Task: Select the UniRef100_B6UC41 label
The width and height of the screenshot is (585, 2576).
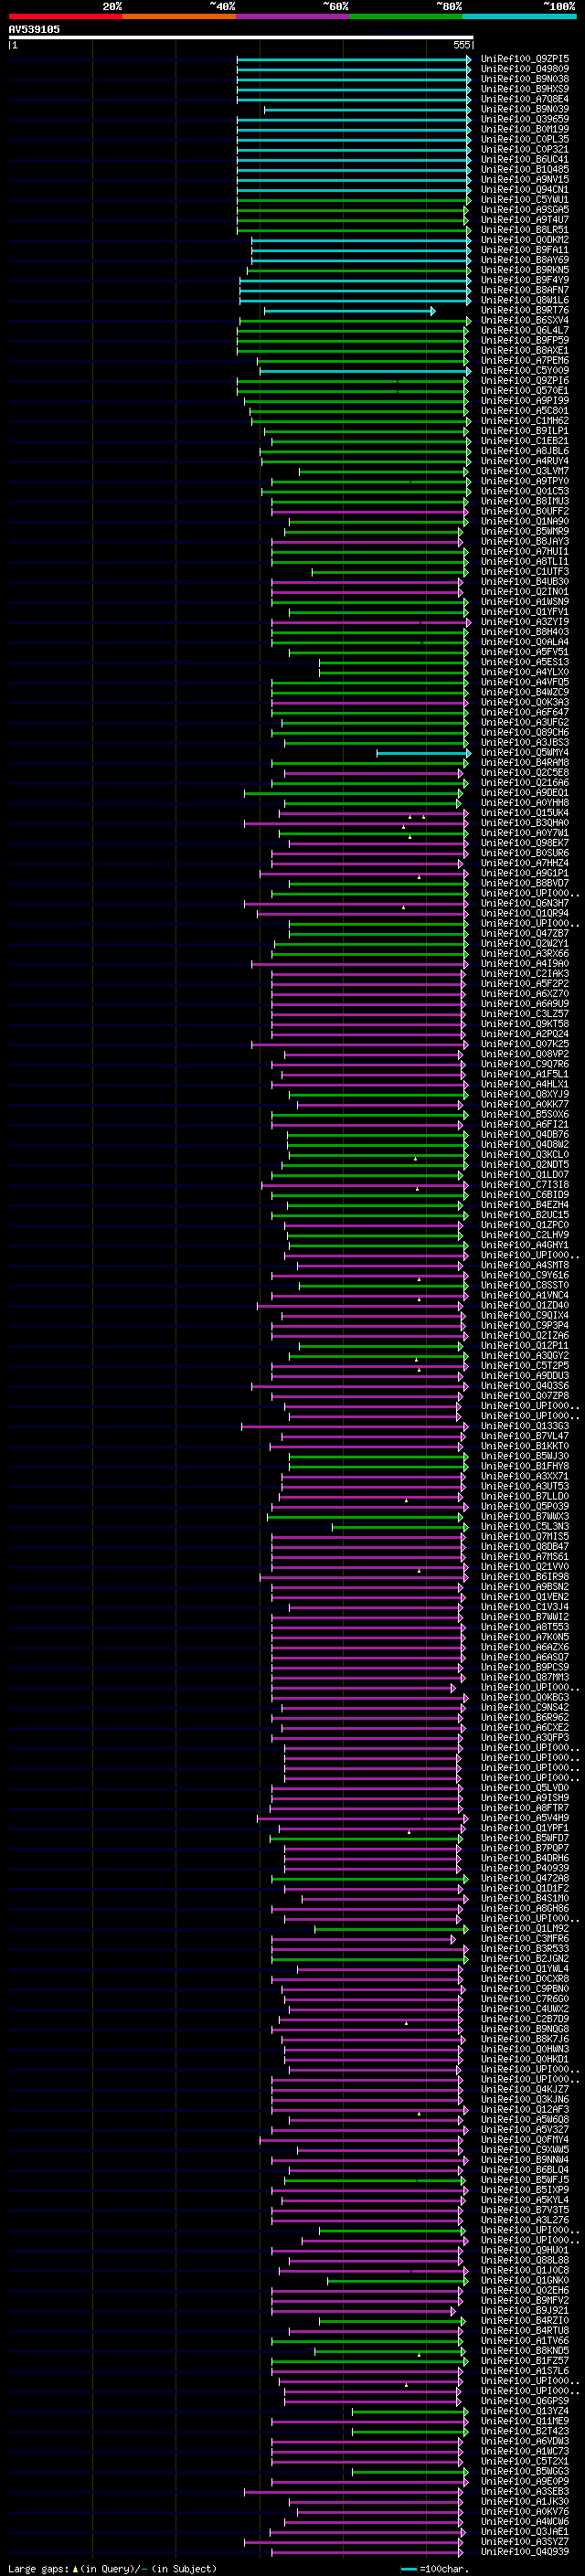Action: (524, 159)
